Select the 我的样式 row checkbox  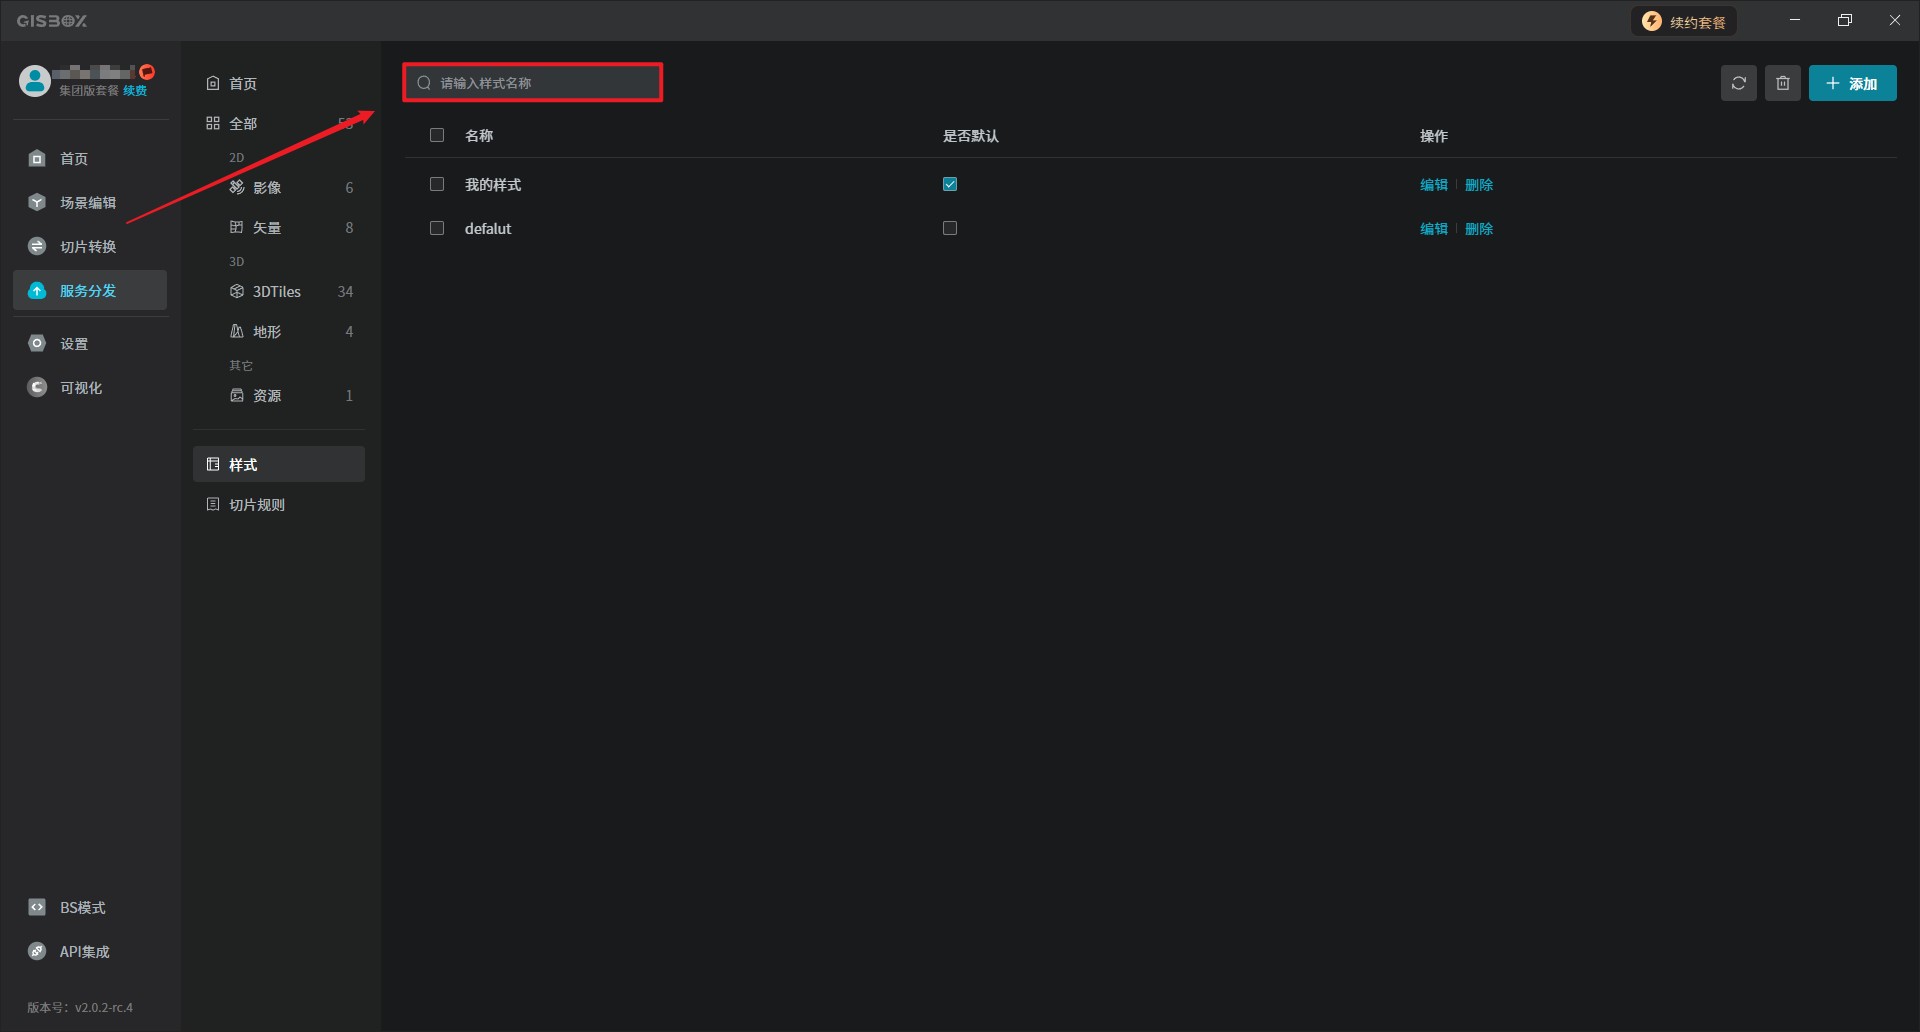click(437, 184)
